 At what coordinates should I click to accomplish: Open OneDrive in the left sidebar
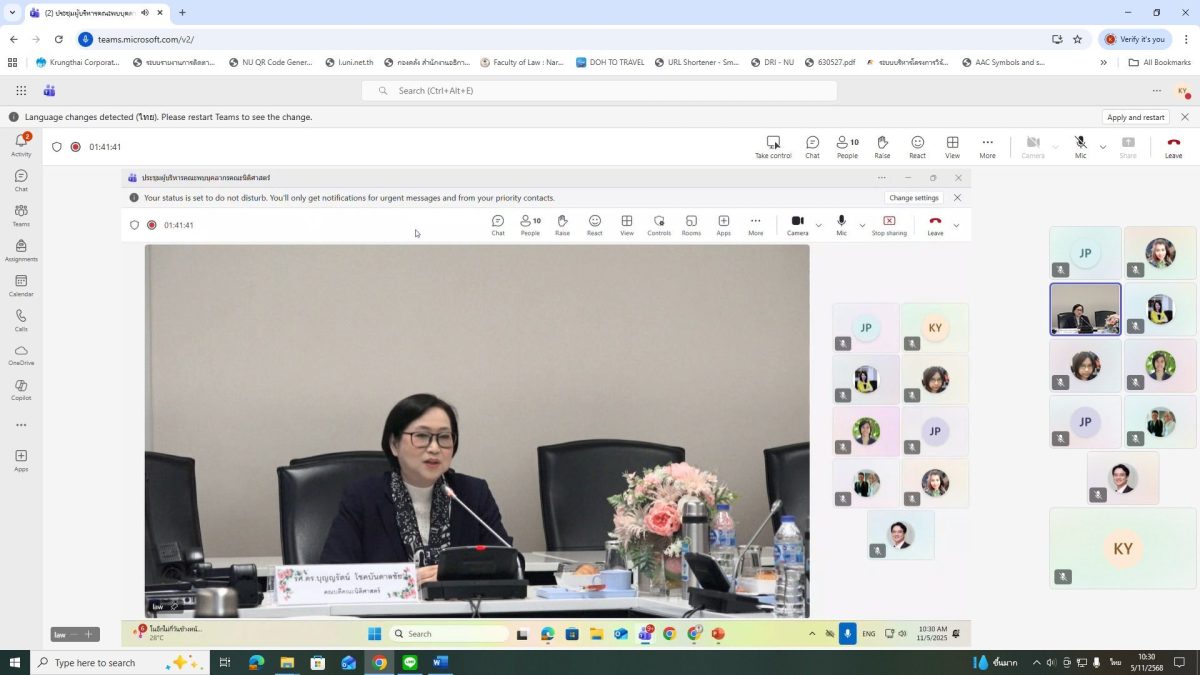click(x=21, y=354)
